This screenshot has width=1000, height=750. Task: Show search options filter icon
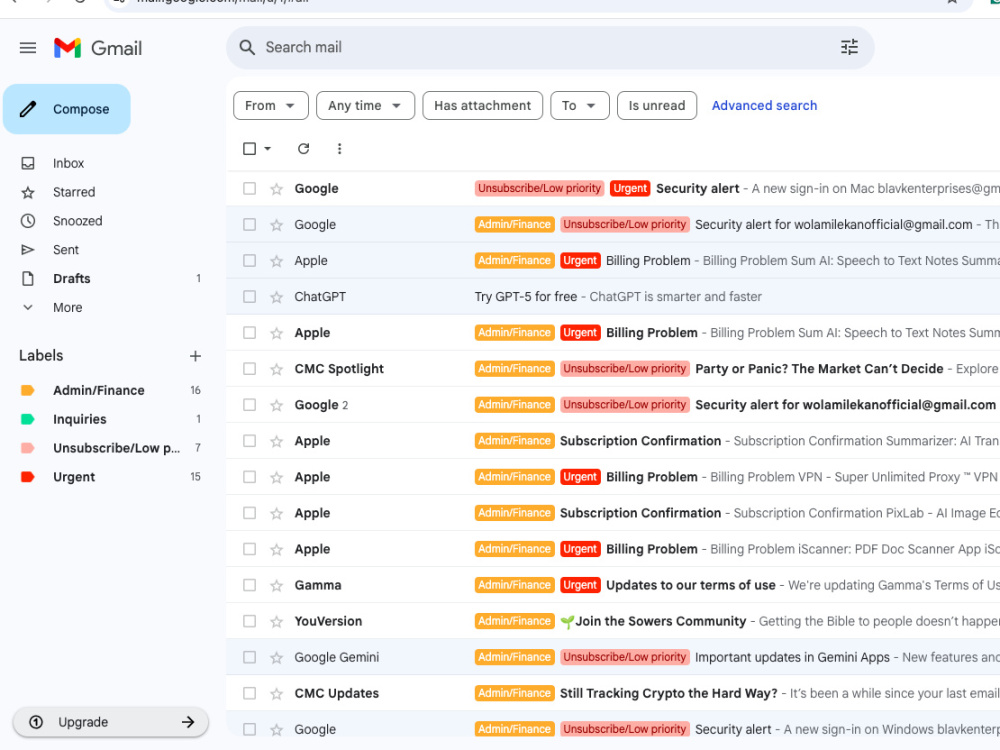click(849, 47)
